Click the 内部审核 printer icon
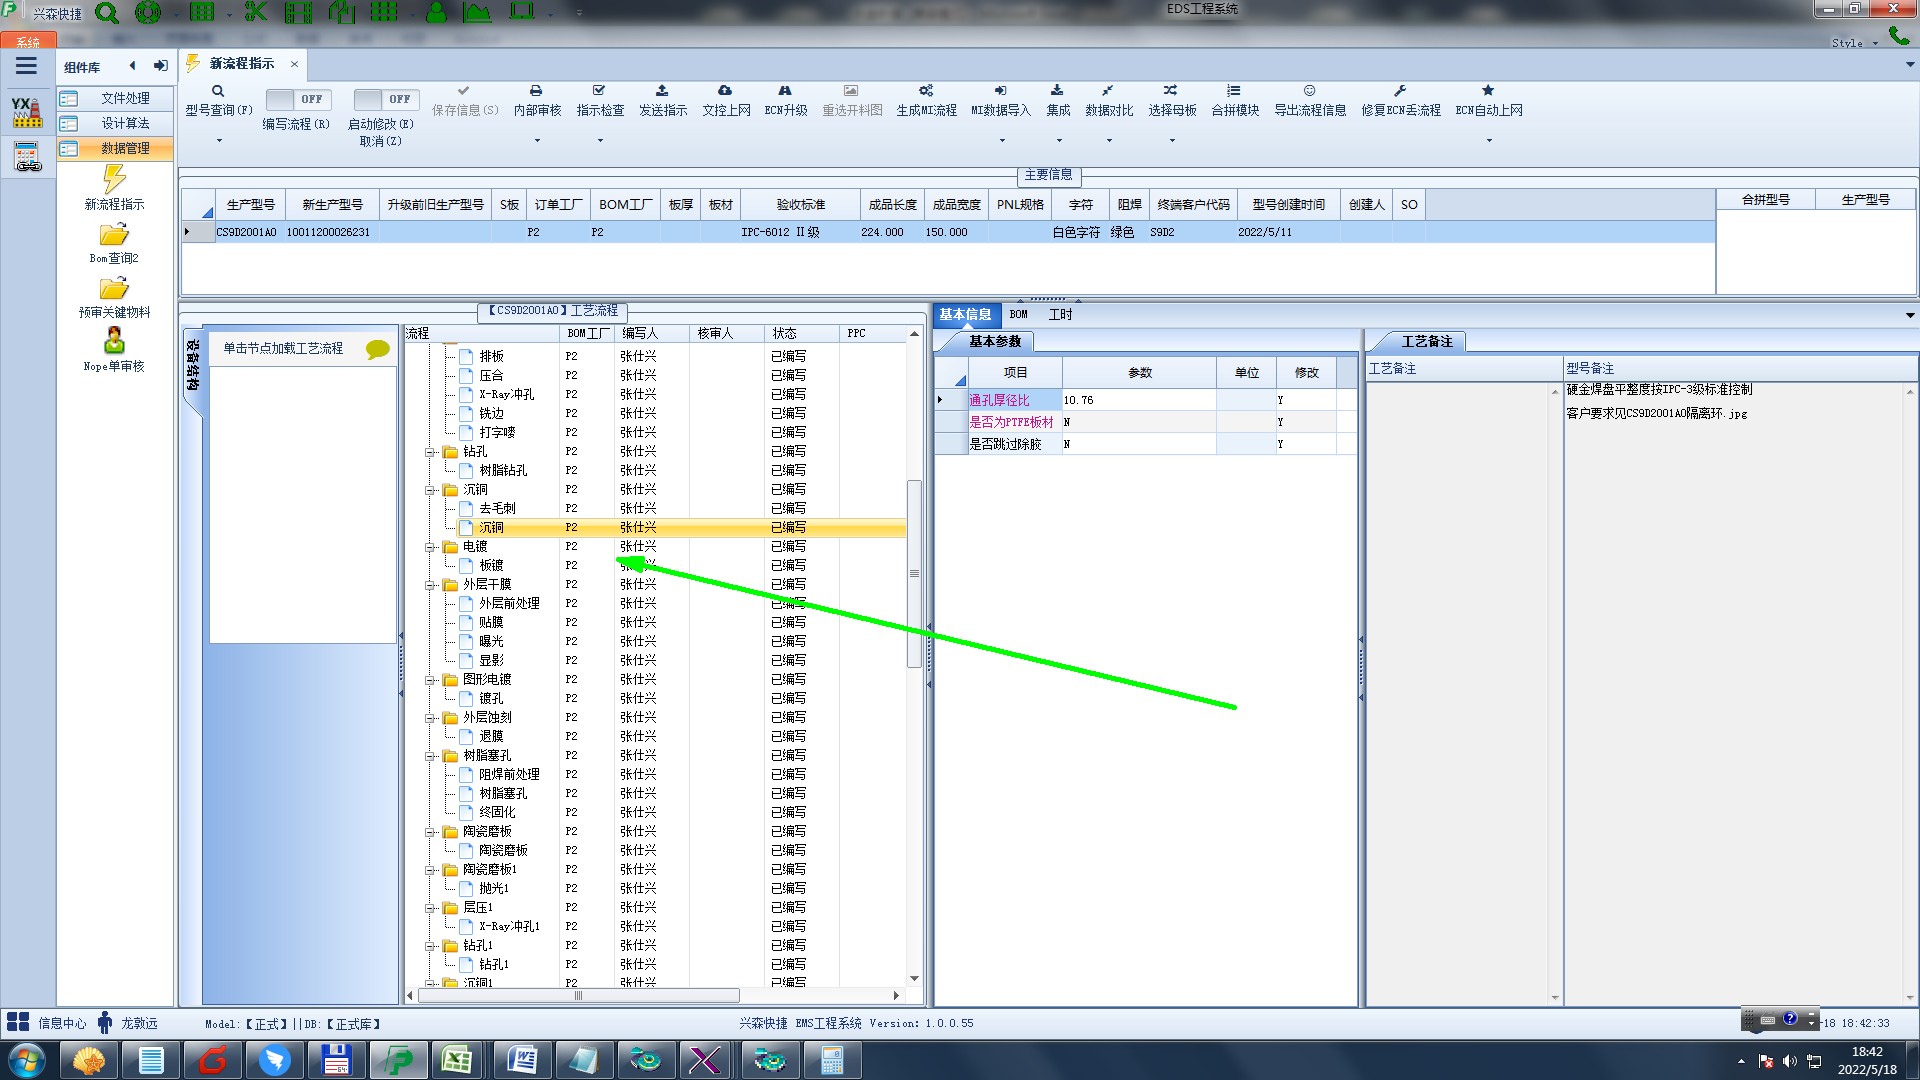The image size is (1920, 1080). 536,91
